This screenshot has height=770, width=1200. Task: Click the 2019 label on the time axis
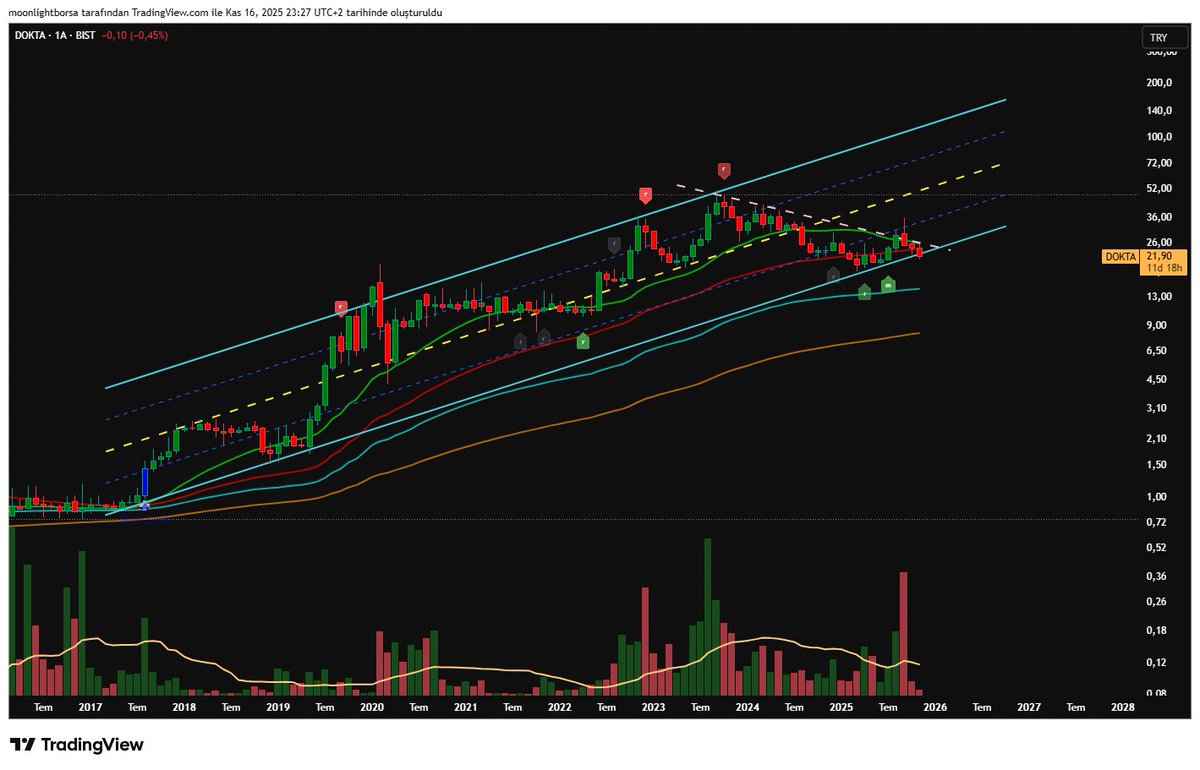click(x=278, y=706)
